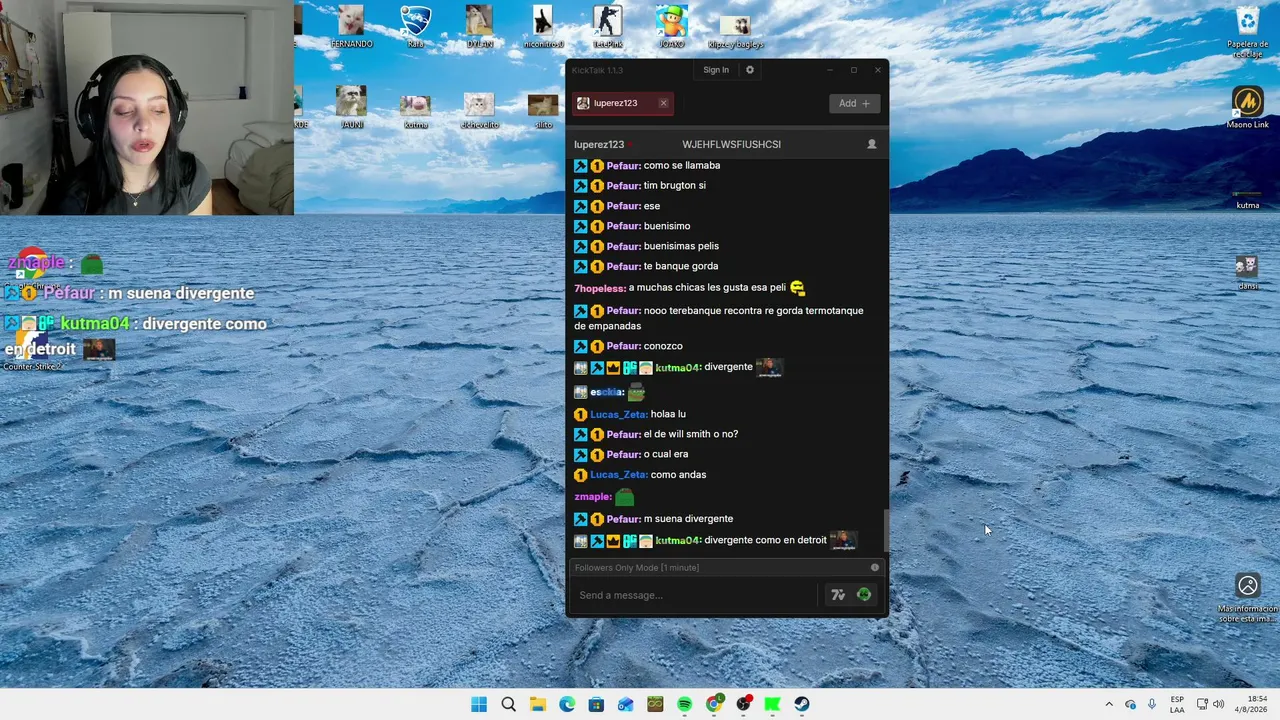
Task: Open File Explorer from taskbar
Action: click(538, 704)
